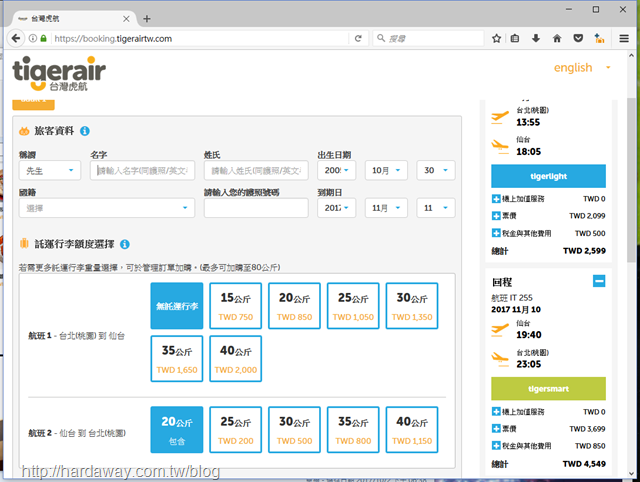The width and height of the screenshot is (640, 482).
Task: Select 30公斤 TWD 1,350 baggage option
Action: [412, 306]
